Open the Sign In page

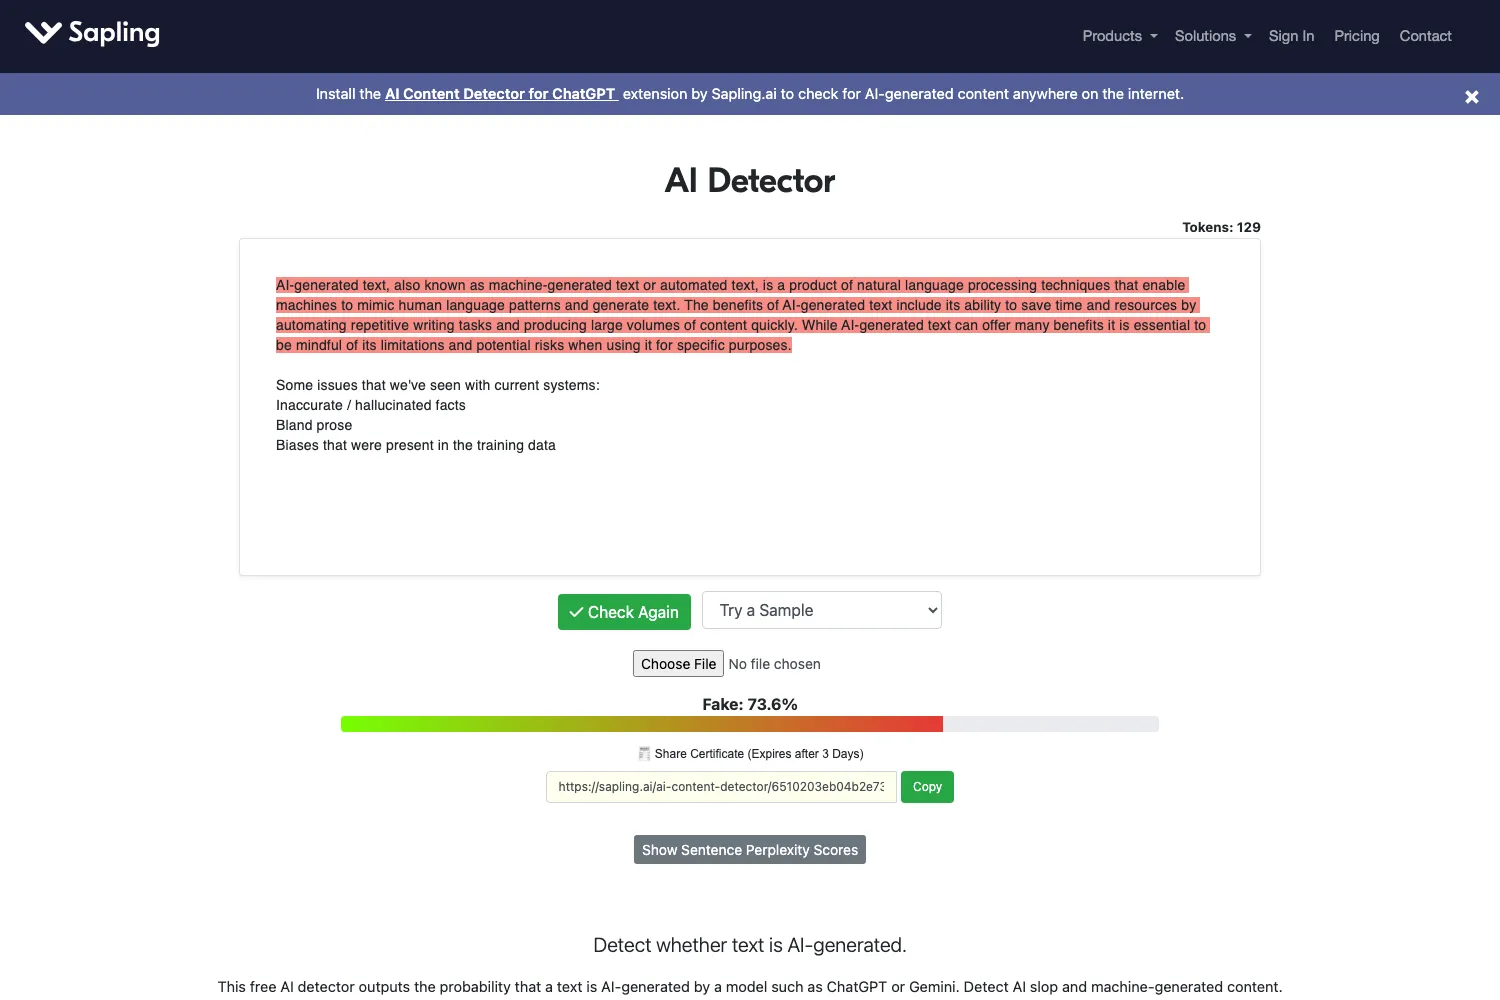1291,36
